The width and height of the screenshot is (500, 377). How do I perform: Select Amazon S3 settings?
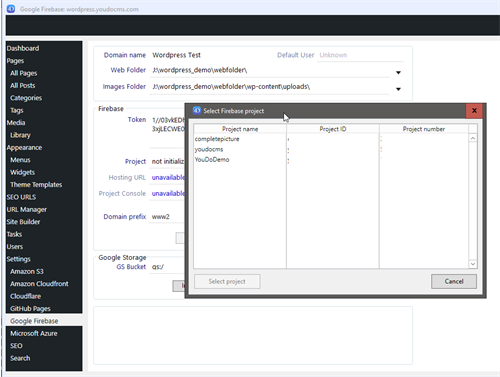[x=27, y=271]
